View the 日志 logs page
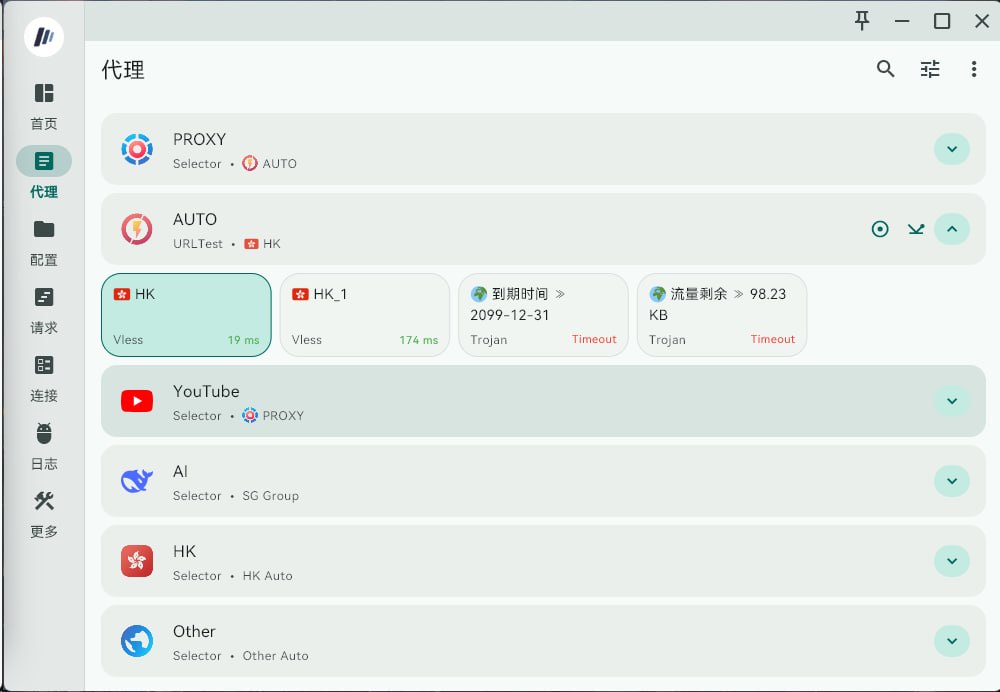This screenshot has width=1000, height=692. 43,446
